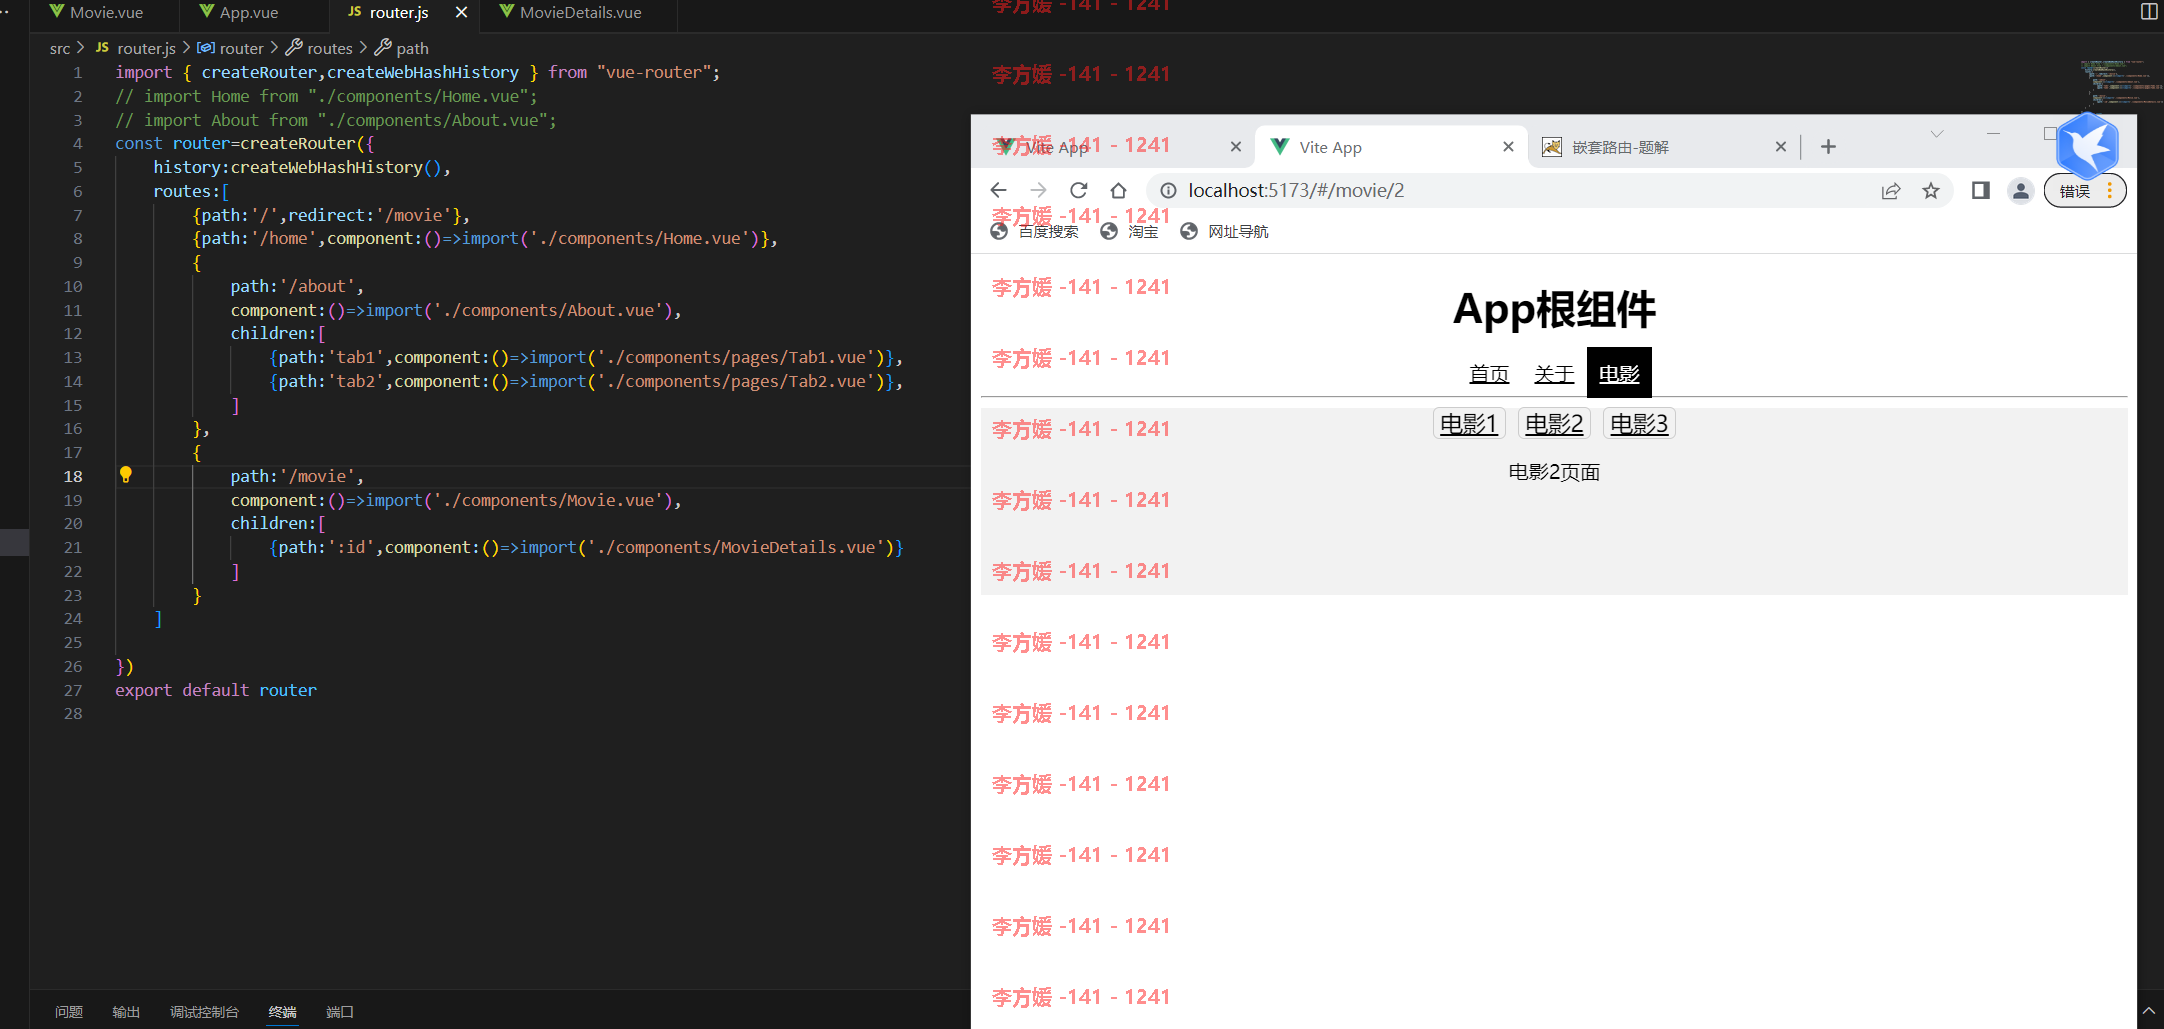The width and height of the screenshot is (2164, 1029).
Task: Bookmark this page with the star icon
Action: point(1931,191)
